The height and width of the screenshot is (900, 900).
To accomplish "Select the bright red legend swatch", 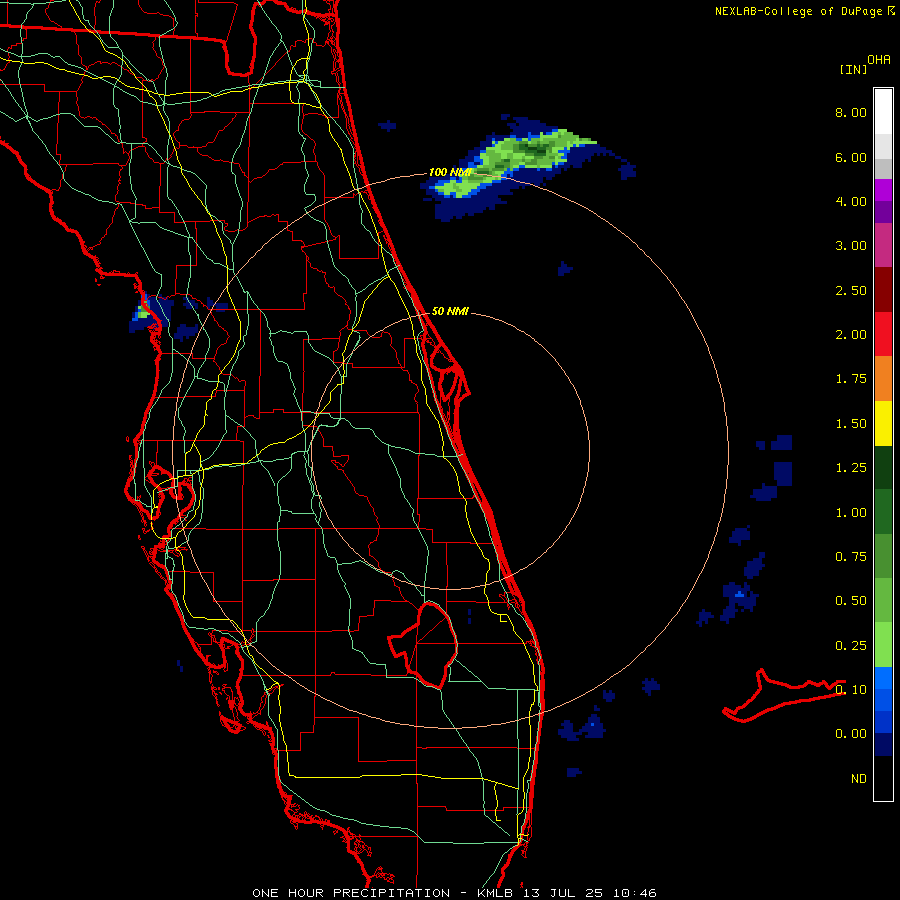I will (x=883, y=334).
